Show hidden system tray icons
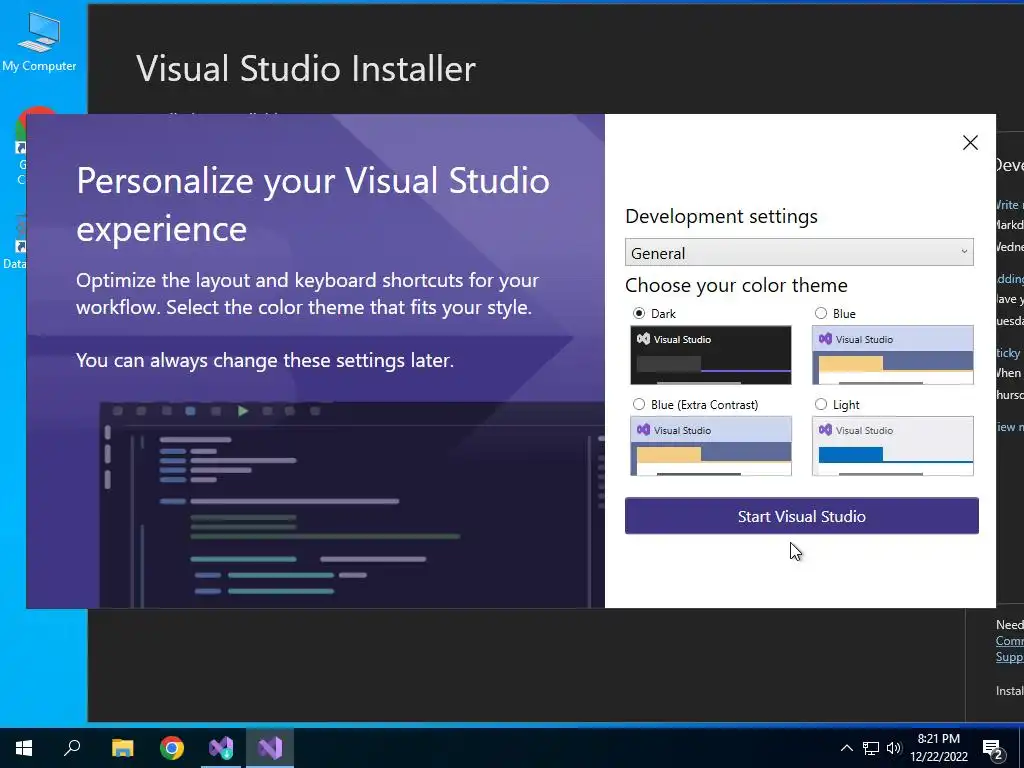 coord(846,748)
